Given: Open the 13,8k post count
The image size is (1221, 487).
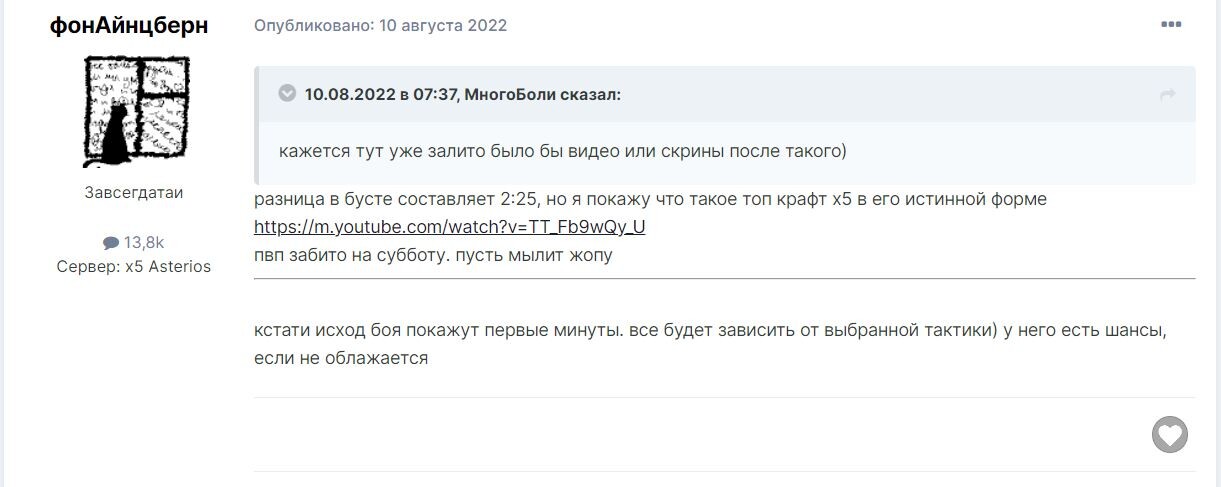Looking at the screenshot, I should pos(144,242).
